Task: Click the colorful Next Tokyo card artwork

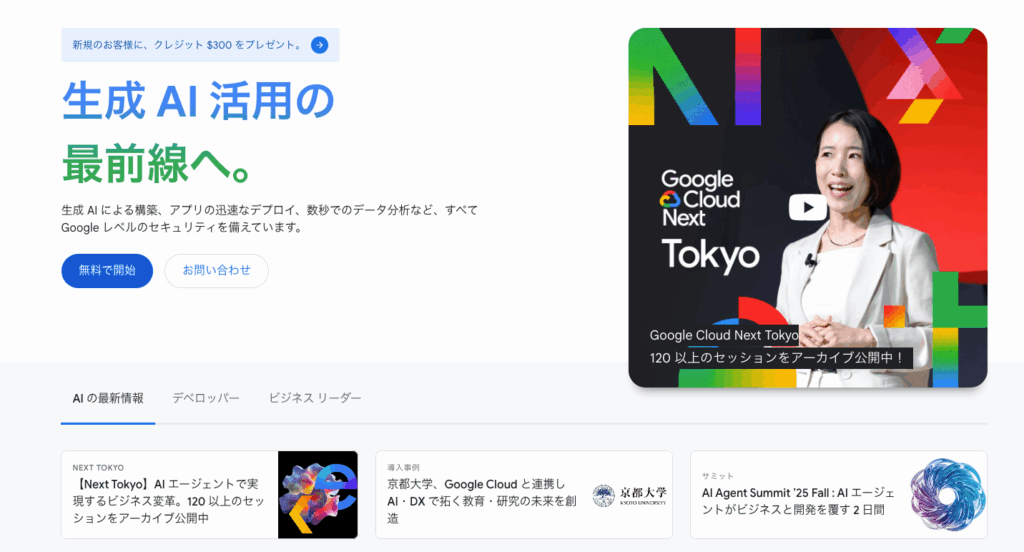Action: coord(318,495)
